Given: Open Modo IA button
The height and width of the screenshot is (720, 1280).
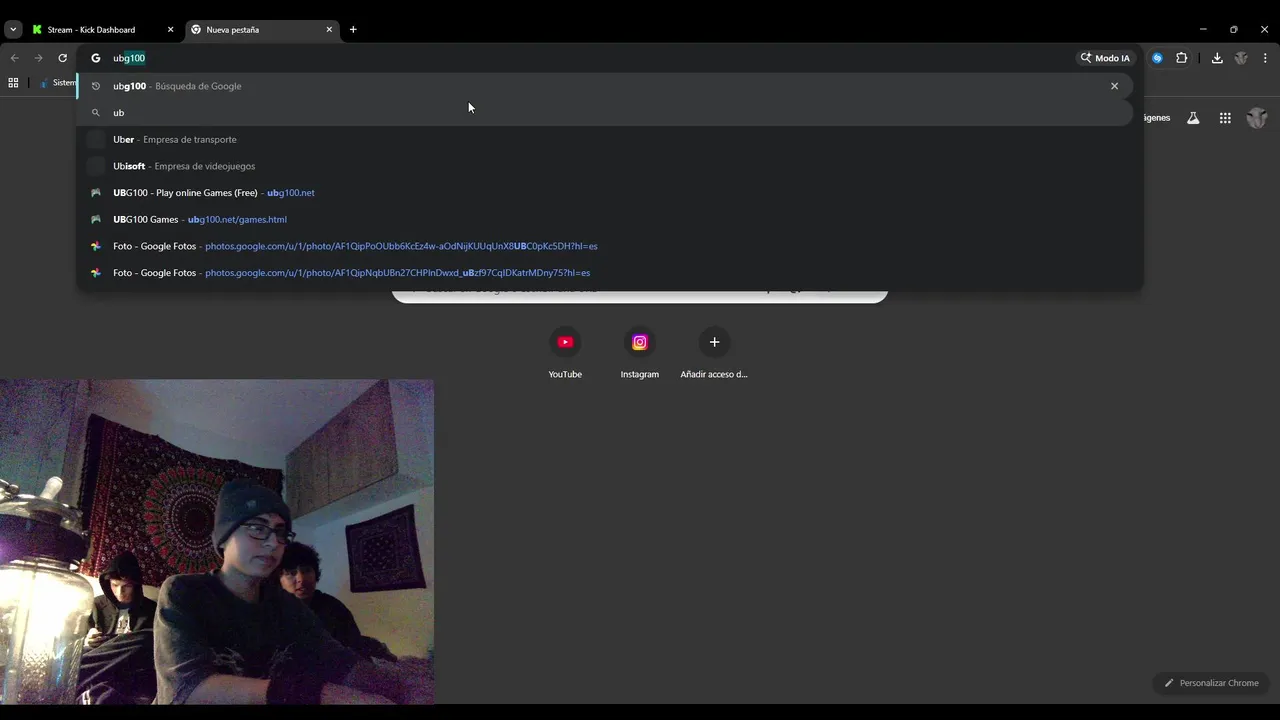Looking at the screenshot, I should point(1105,58).
